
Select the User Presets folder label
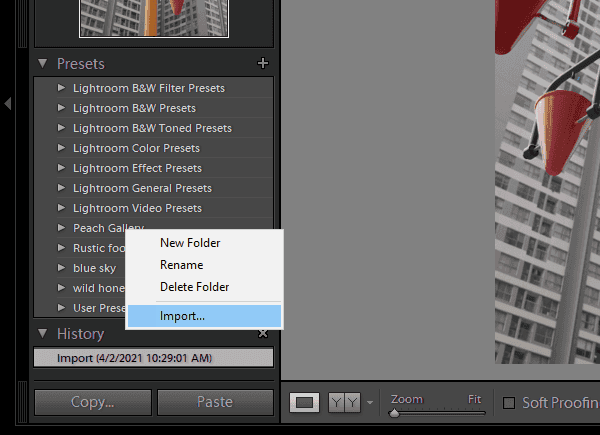[x=99, y=308]
